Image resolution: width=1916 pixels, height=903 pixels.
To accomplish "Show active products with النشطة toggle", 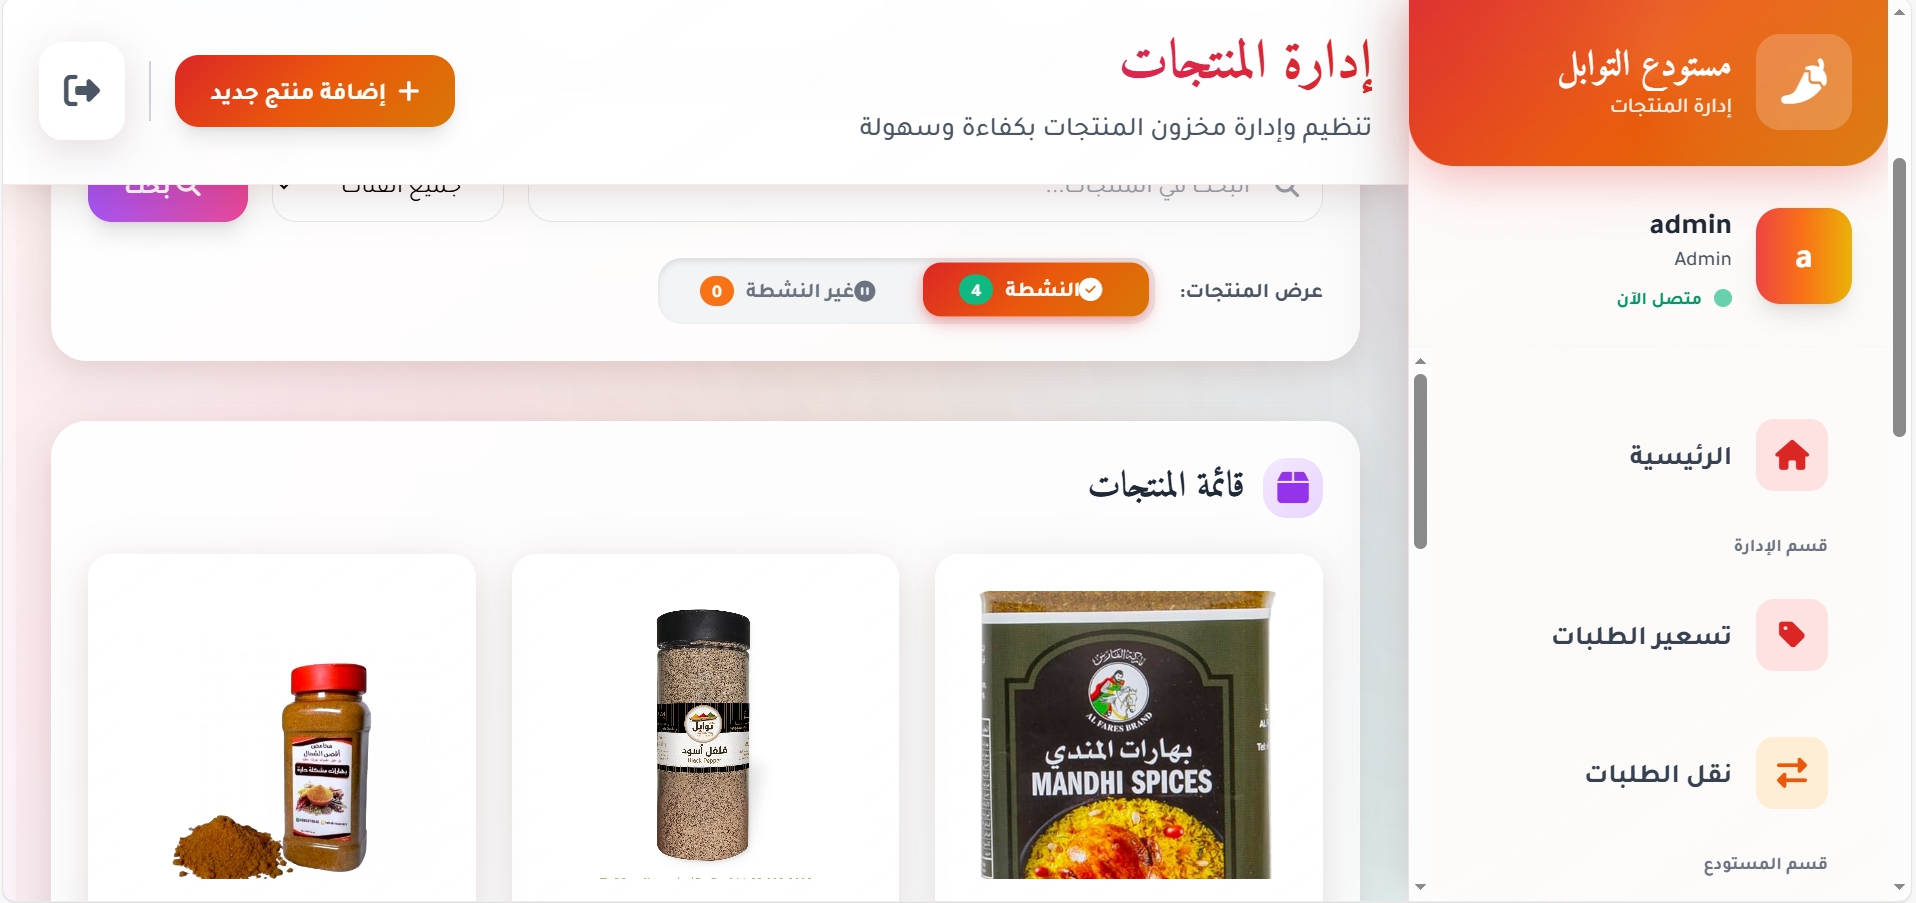I will 1036,290.
